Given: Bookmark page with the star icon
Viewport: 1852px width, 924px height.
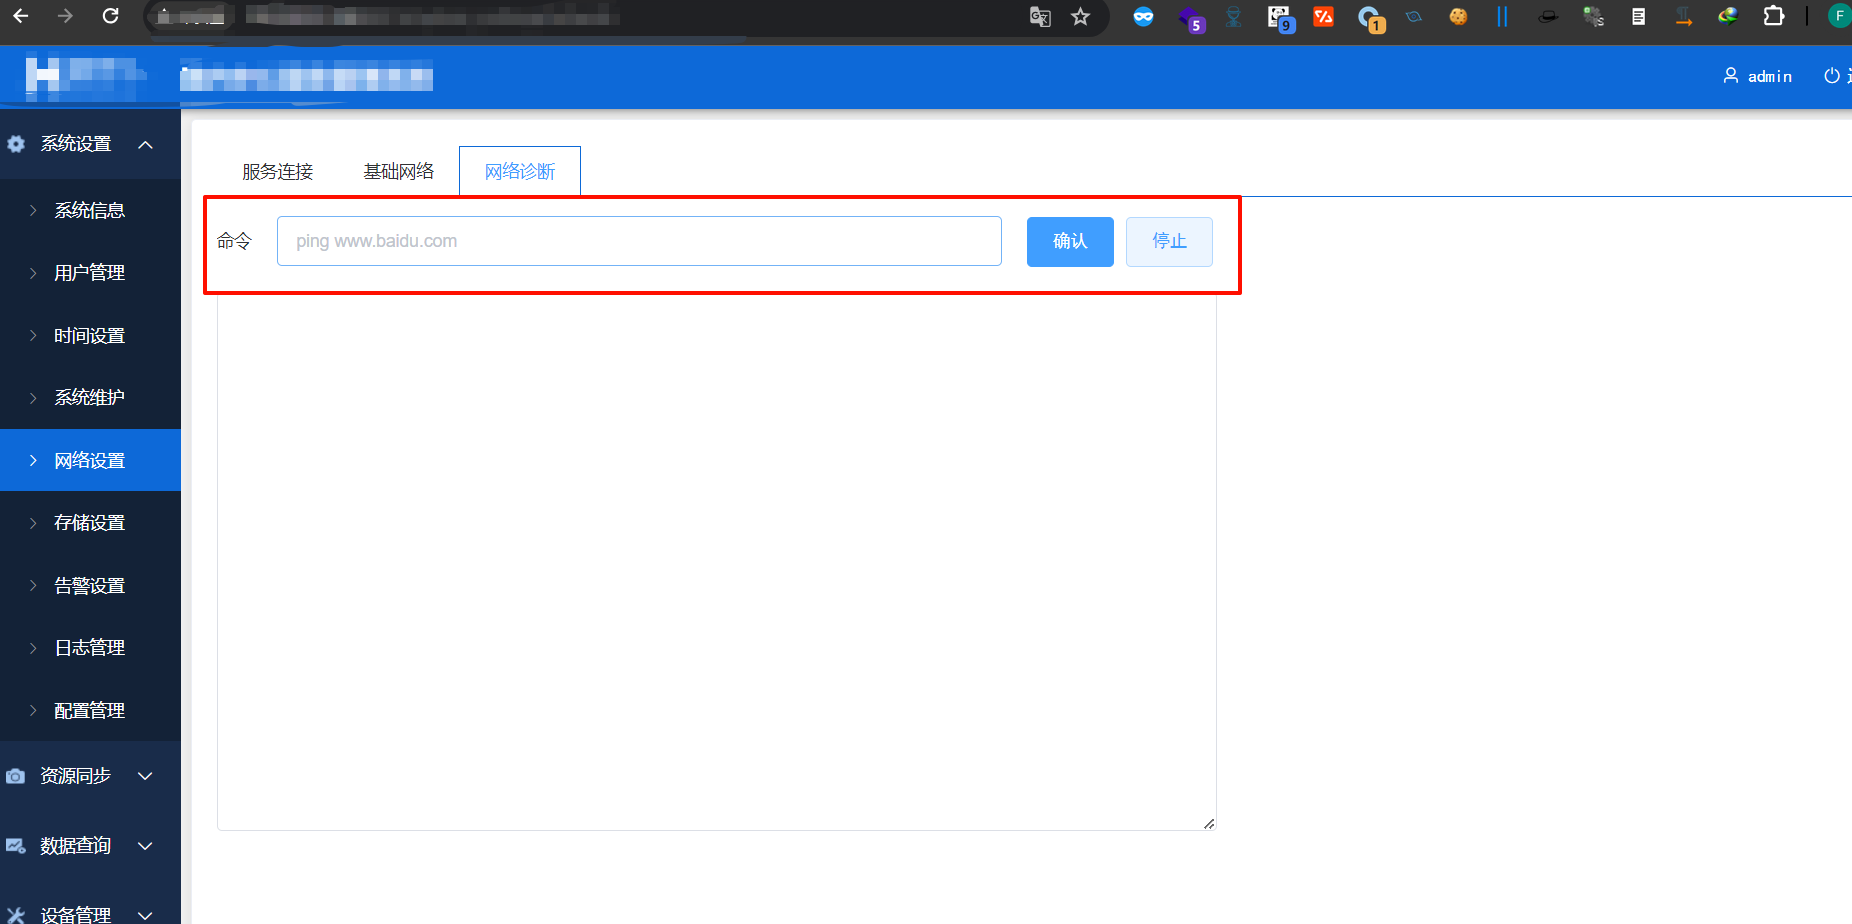Looking at the screenshot, I should coord(1080,16).
